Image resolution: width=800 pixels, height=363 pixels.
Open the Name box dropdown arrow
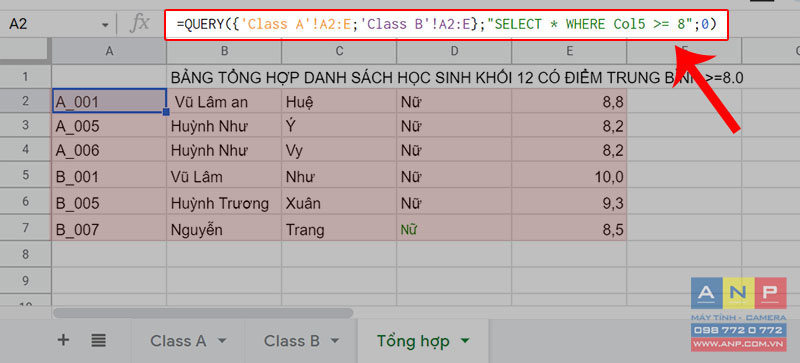[x=105, y=25]
